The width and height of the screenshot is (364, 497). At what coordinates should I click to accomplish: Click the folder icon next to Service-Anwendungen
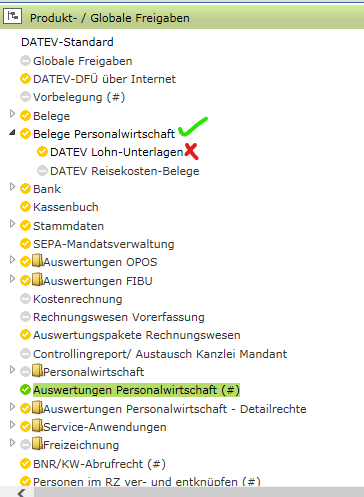pyautogui.click(x=37, y=426)
